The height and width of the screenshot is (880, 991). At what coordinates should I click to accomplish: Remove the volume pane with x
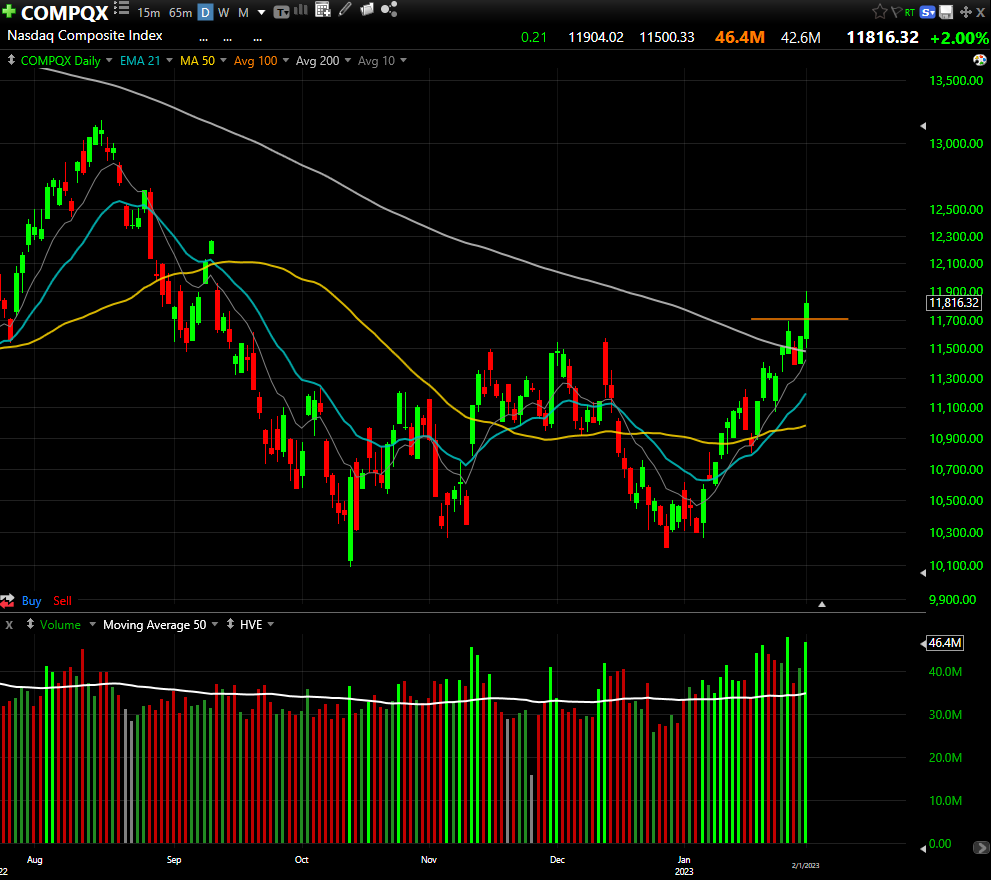(x=9, y=625)
